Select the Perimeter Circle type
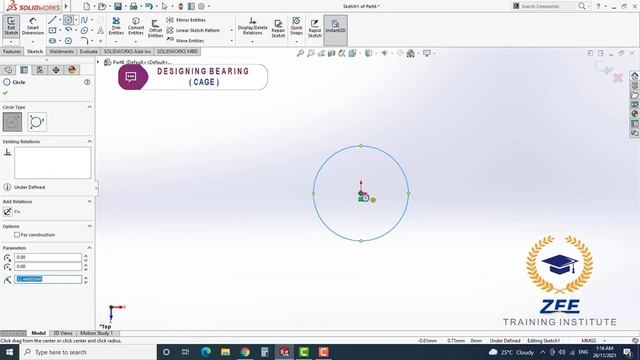Image resolution: width=640 pixels, height=360 pixels. 37,122
